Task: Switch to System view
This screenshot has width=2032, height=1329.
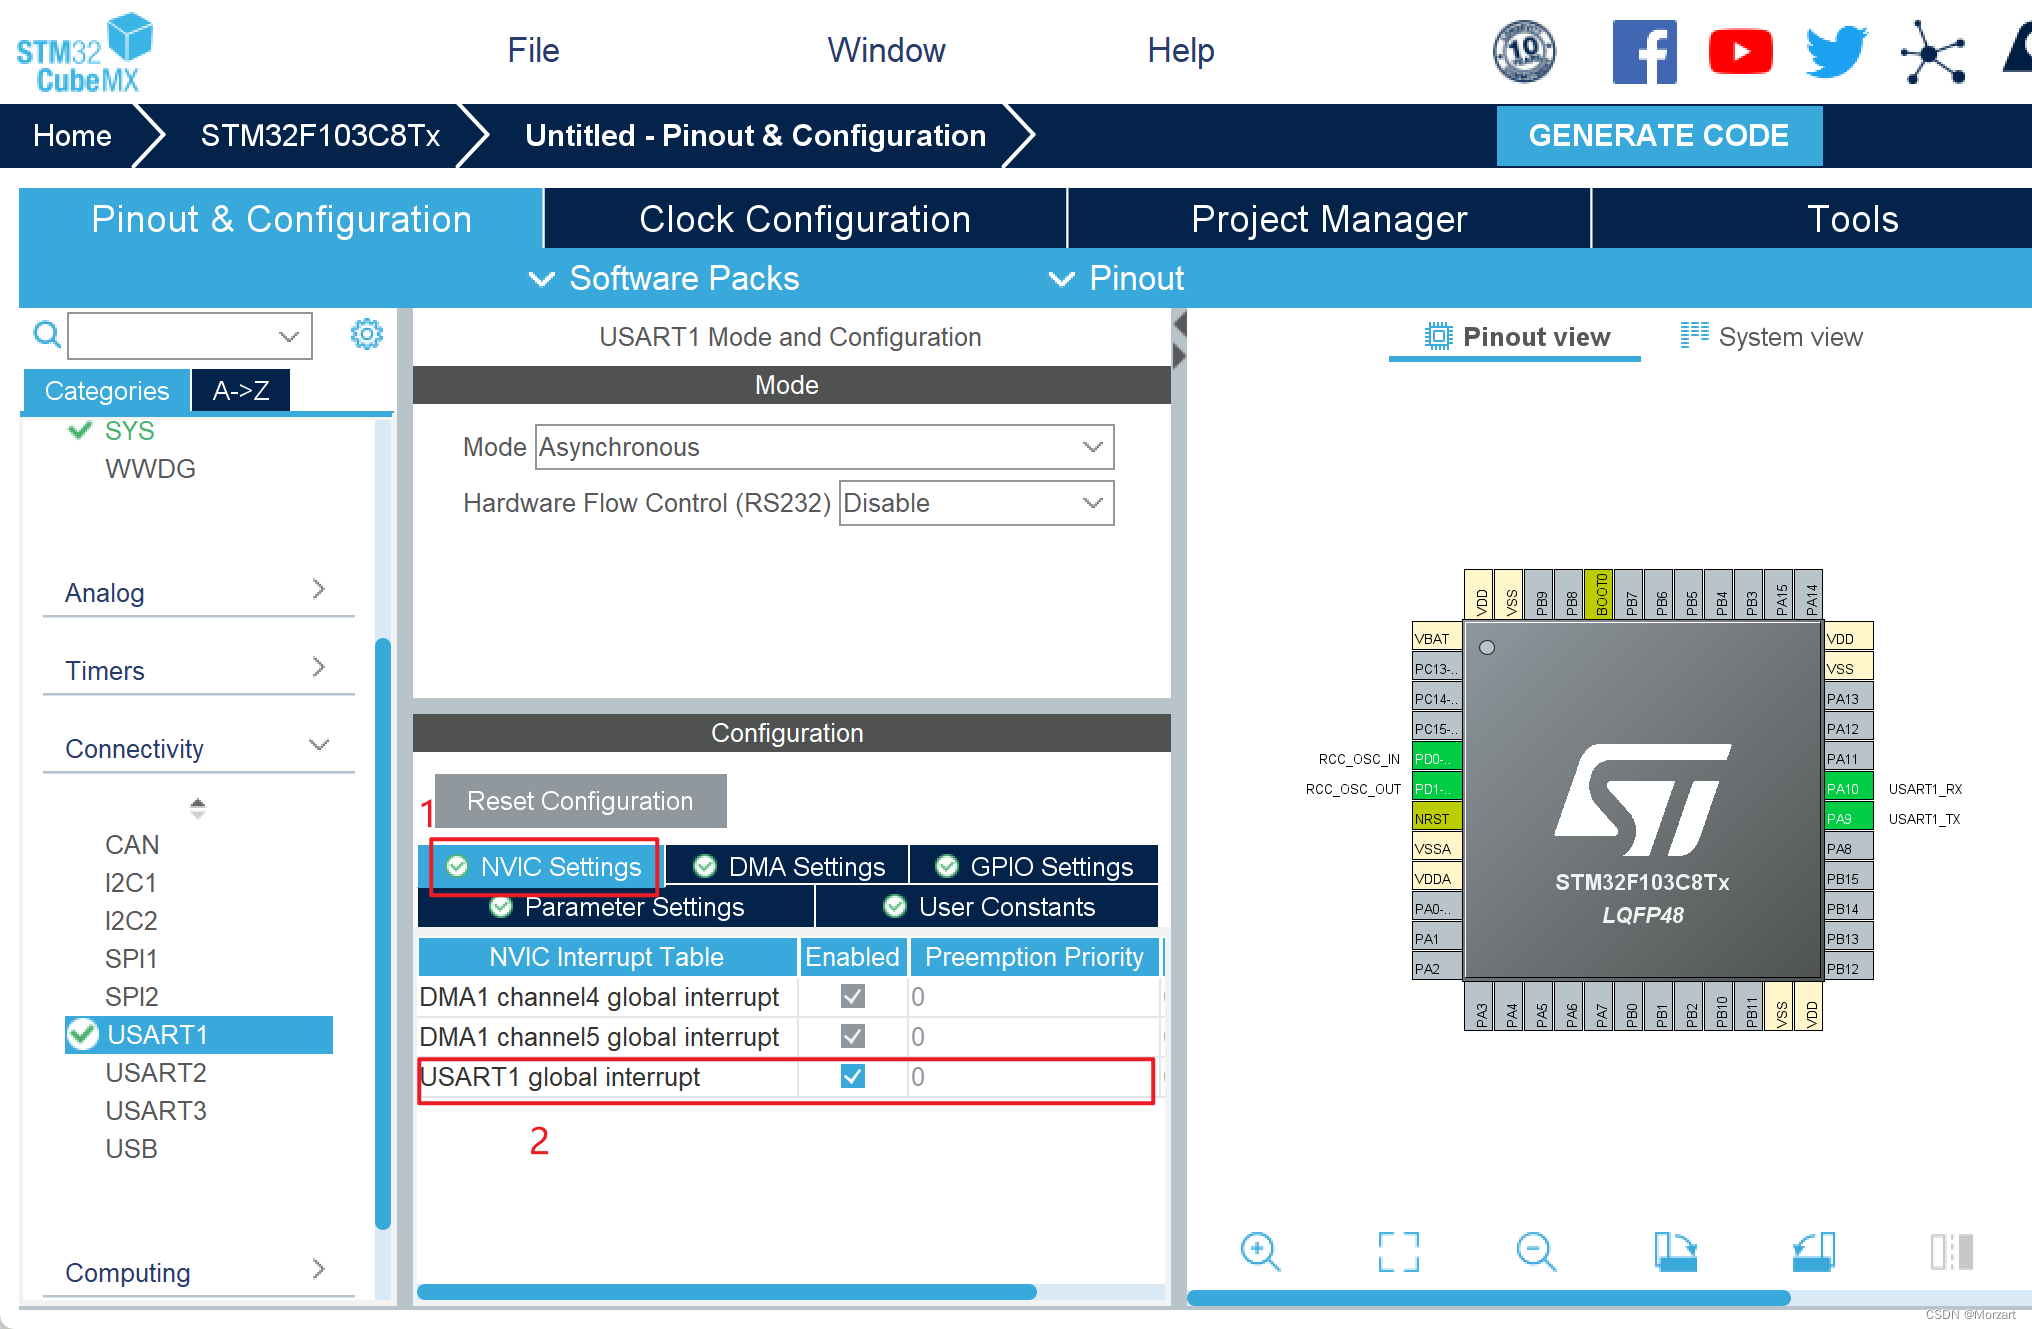Action: point(1772,337)
